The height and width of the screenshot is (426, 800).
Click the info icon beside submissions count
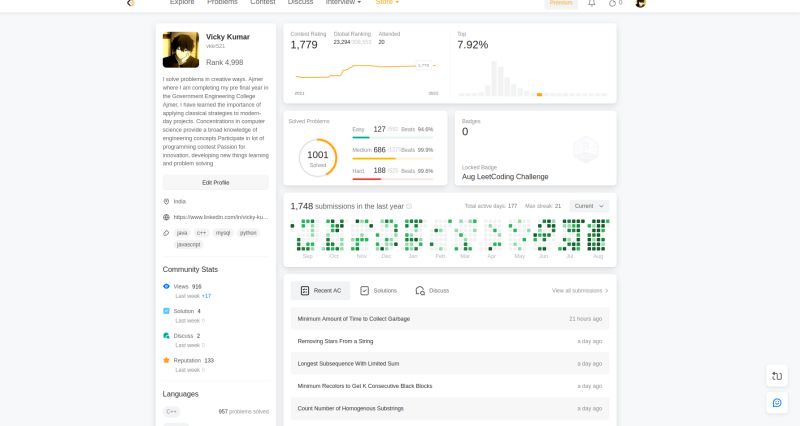click(409, 206)
